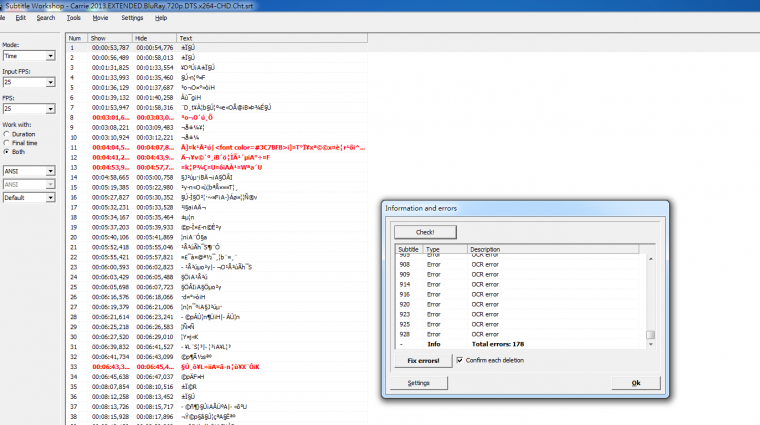Click the Text column header
The image size is (760, 425).
pos(272,38)
